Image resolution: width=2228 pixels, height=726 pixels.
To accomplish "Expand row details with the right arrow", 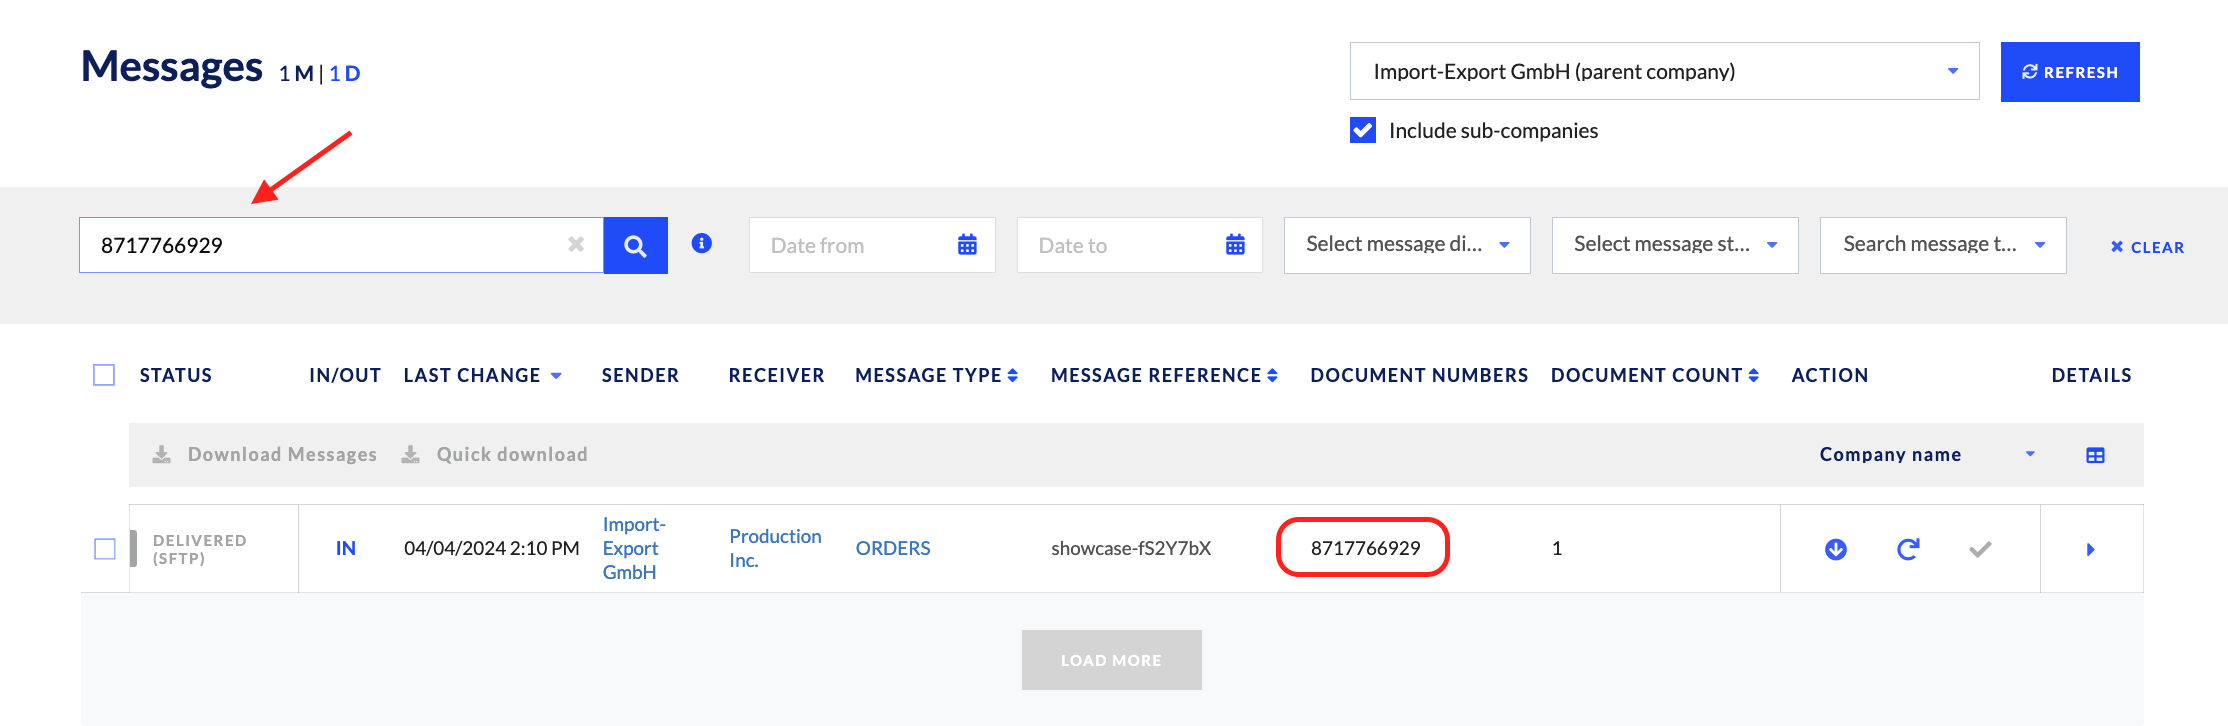I will 2091,549.
